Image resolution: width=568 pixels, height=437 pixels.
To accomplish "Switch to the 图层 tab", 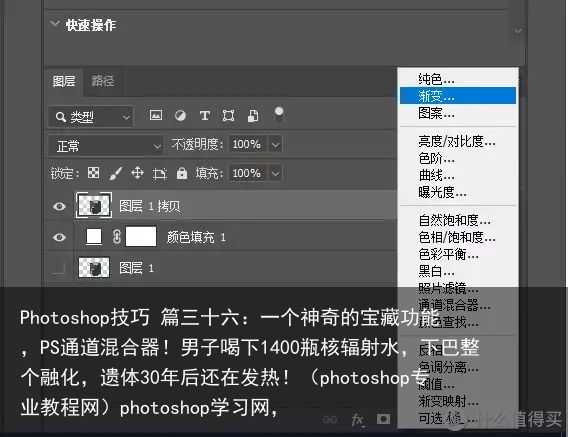I will 64,81.
